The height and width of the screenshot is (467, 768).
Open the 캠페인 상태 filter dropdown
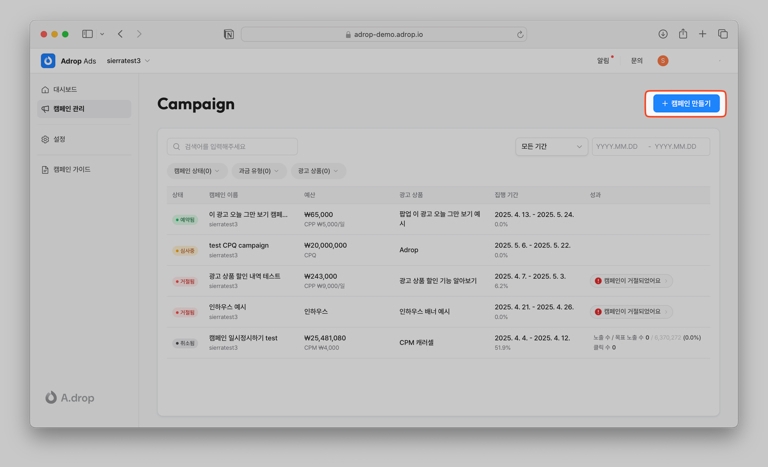pos(197,171)
